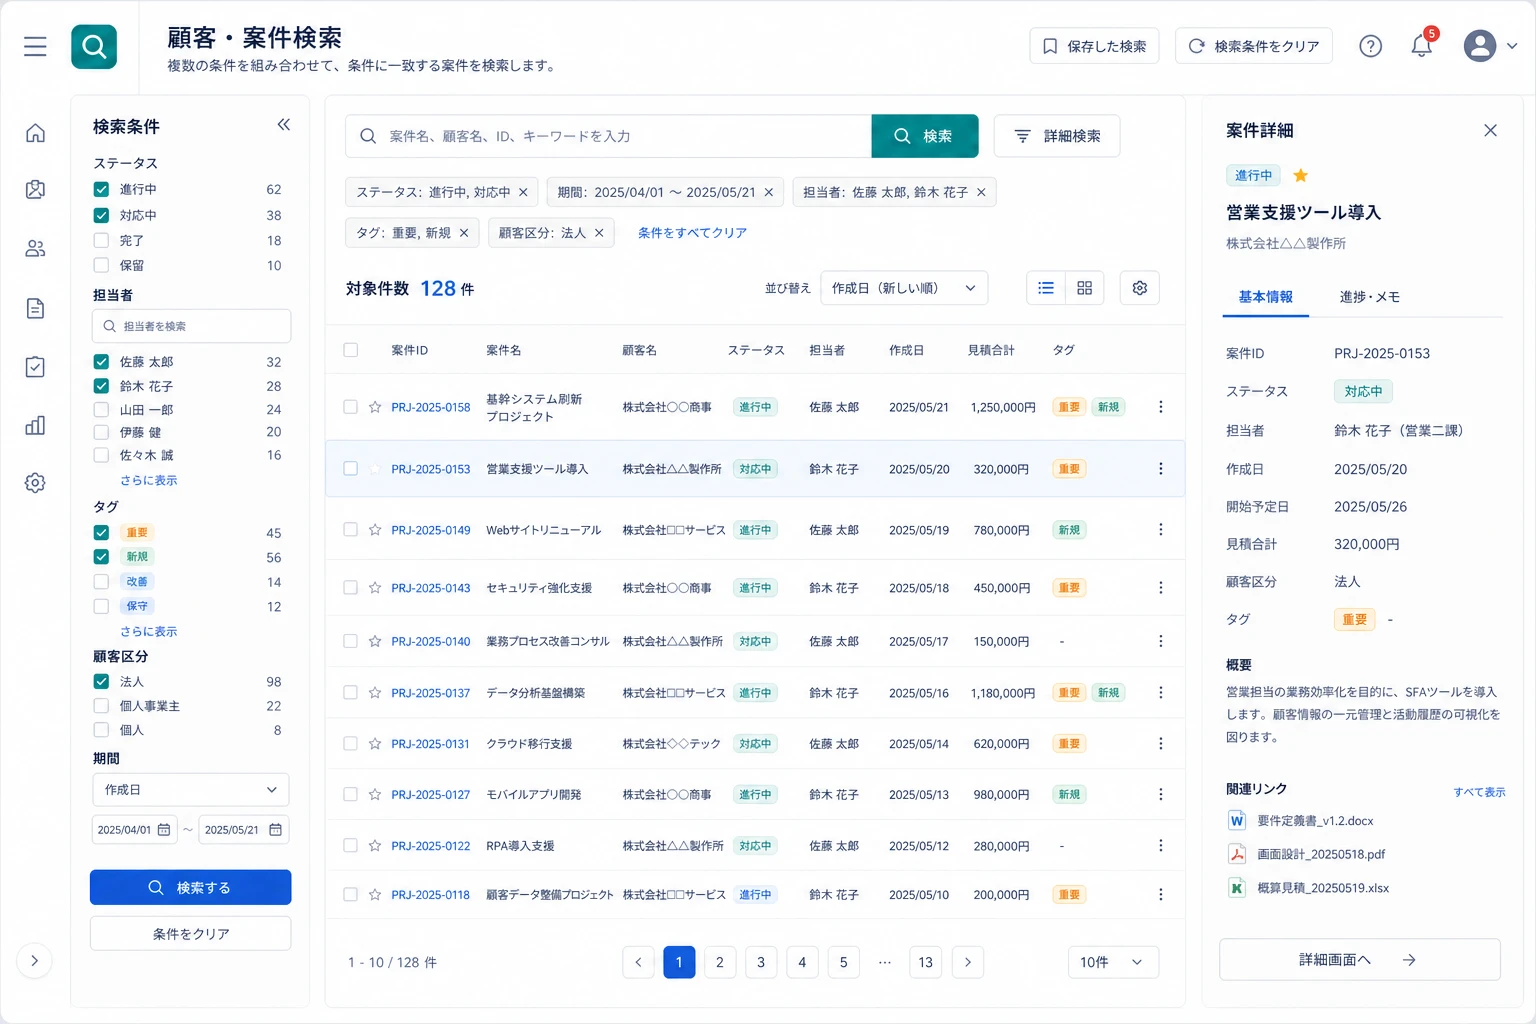The width and height of the screenshot is (1536, 1024).
Task: Open the notifications bell icon
Action: pos(1421,46)
